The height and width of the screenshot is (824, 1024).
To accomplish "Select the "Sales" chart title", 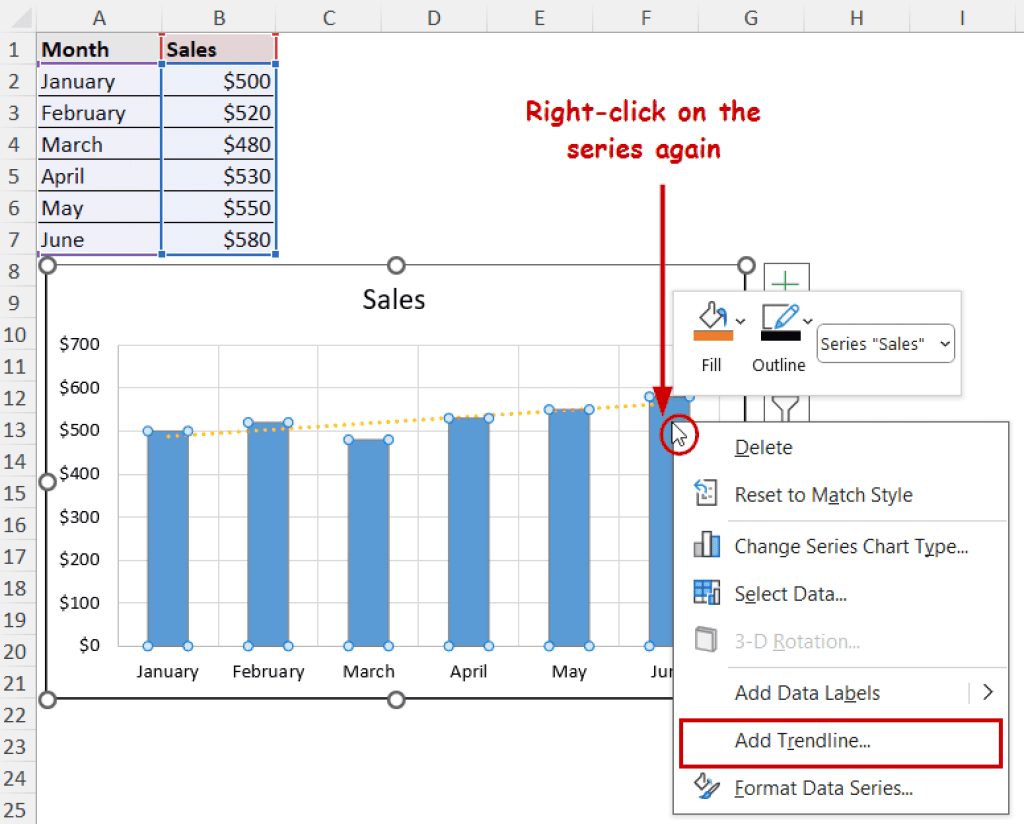I will 393,300.
